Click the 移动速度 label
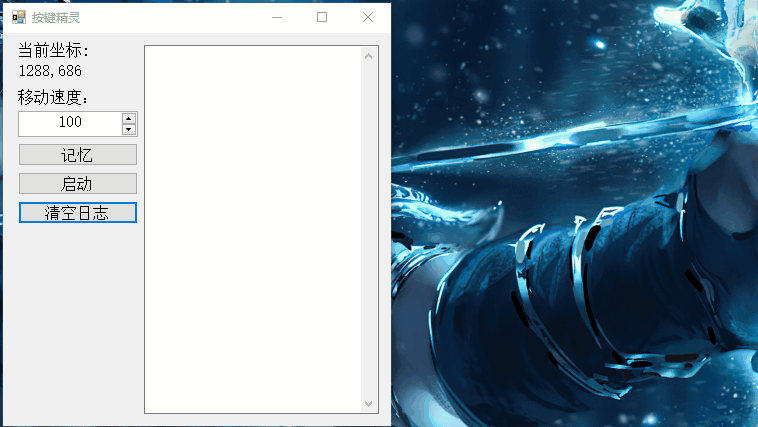Screen dimensions: 758x427 click(x=54, y=98)
